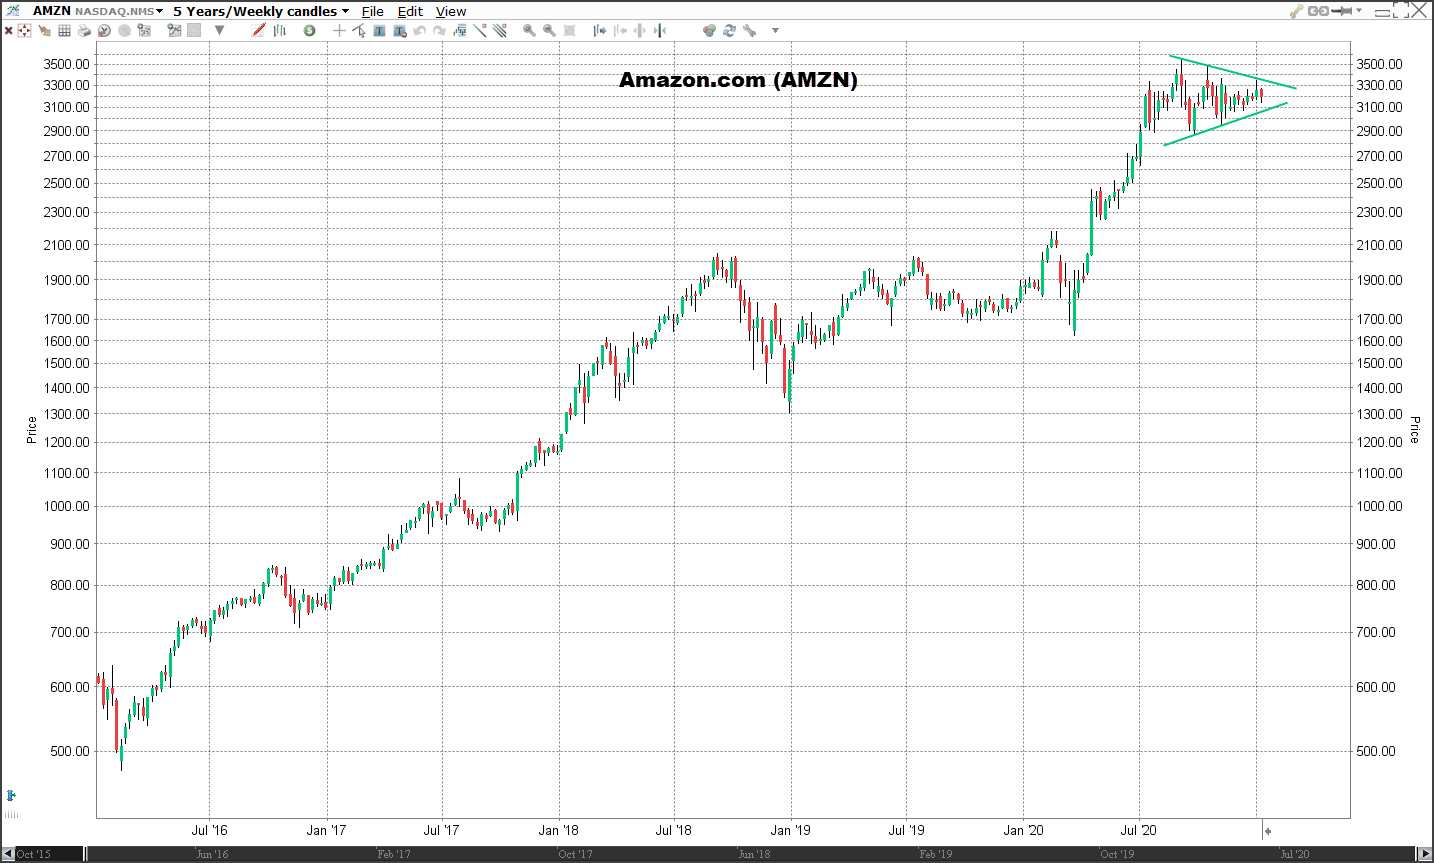Click the overlapping colored circles icon
This screenshot has width=1434, height=863.
(x=709, y=31)
